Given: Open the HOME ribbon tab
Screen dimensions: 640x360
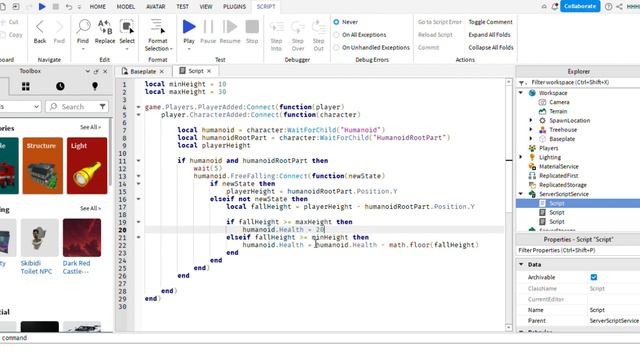Looking at the screenshot, I should click(x=98, y=7).
